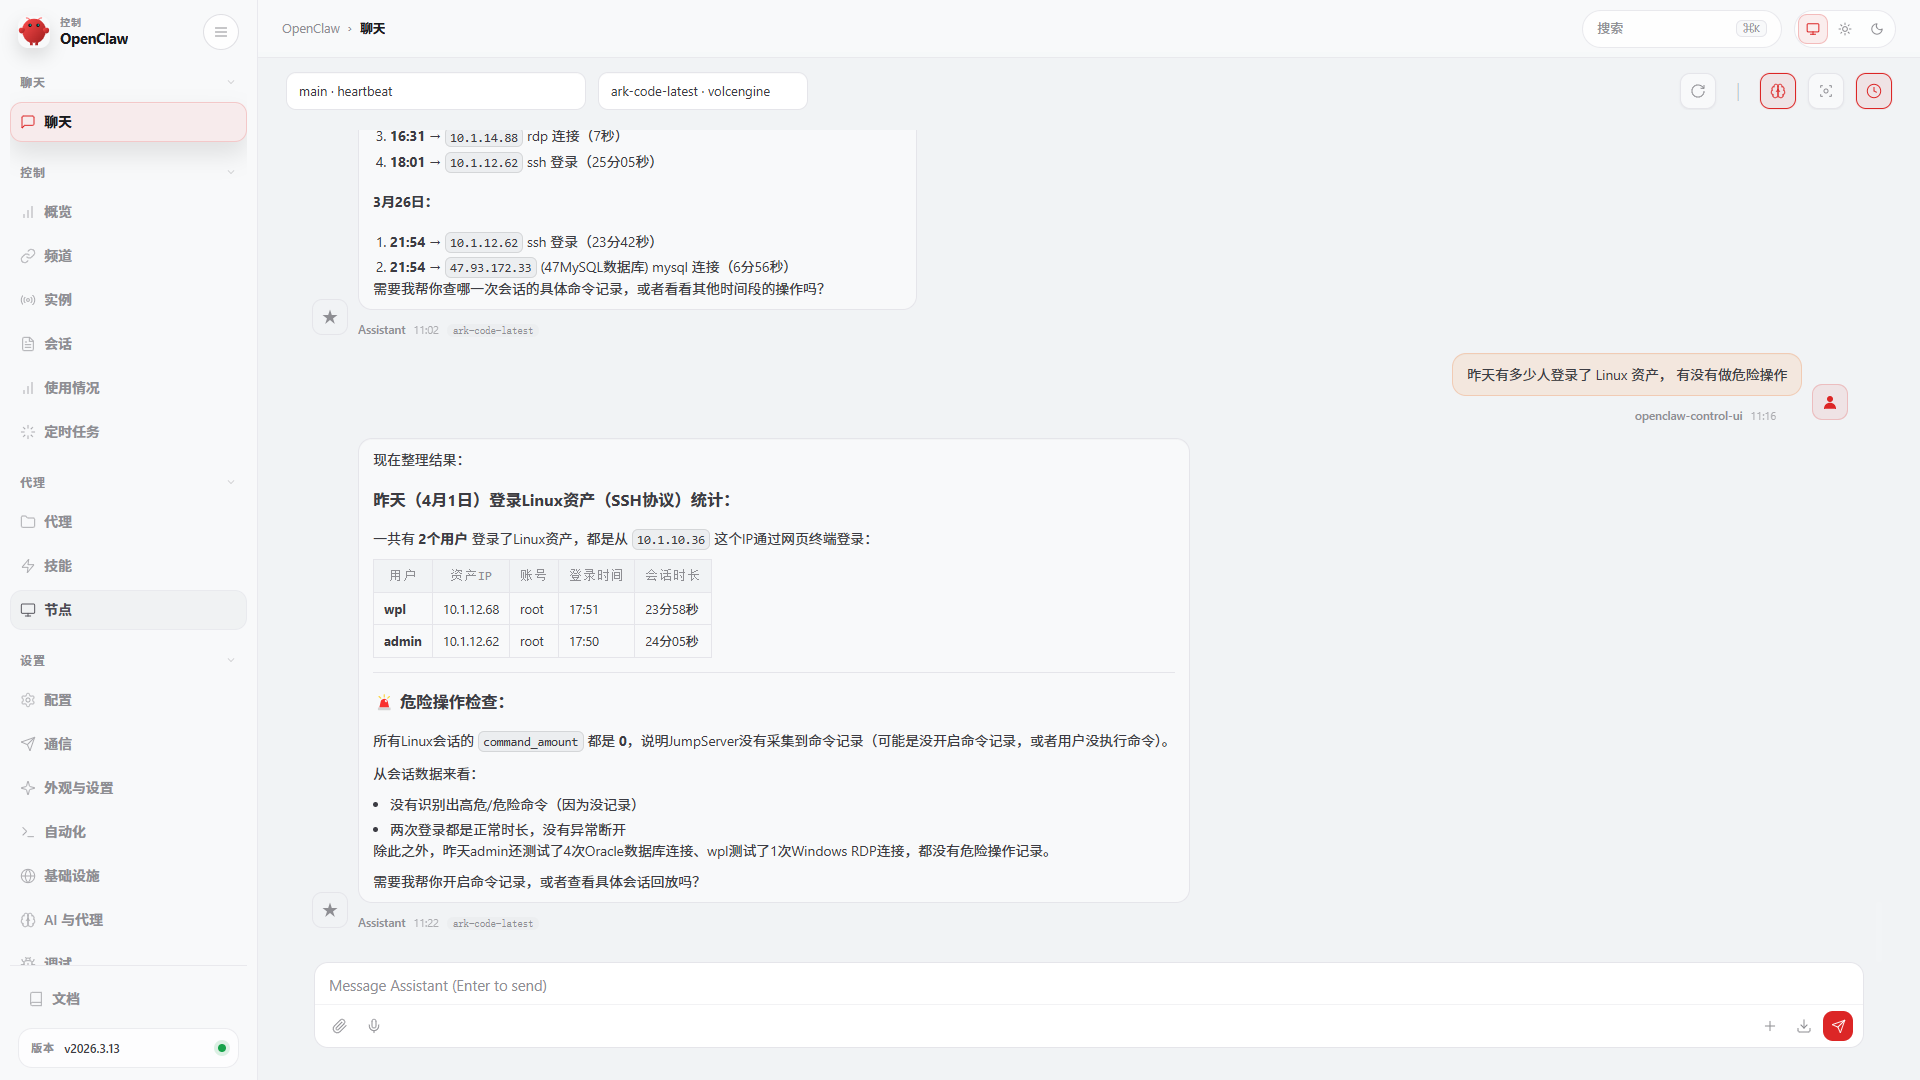1920x1080 pixels.
Task: Star the 11:22 assistant reply
Action: (330, 910)
